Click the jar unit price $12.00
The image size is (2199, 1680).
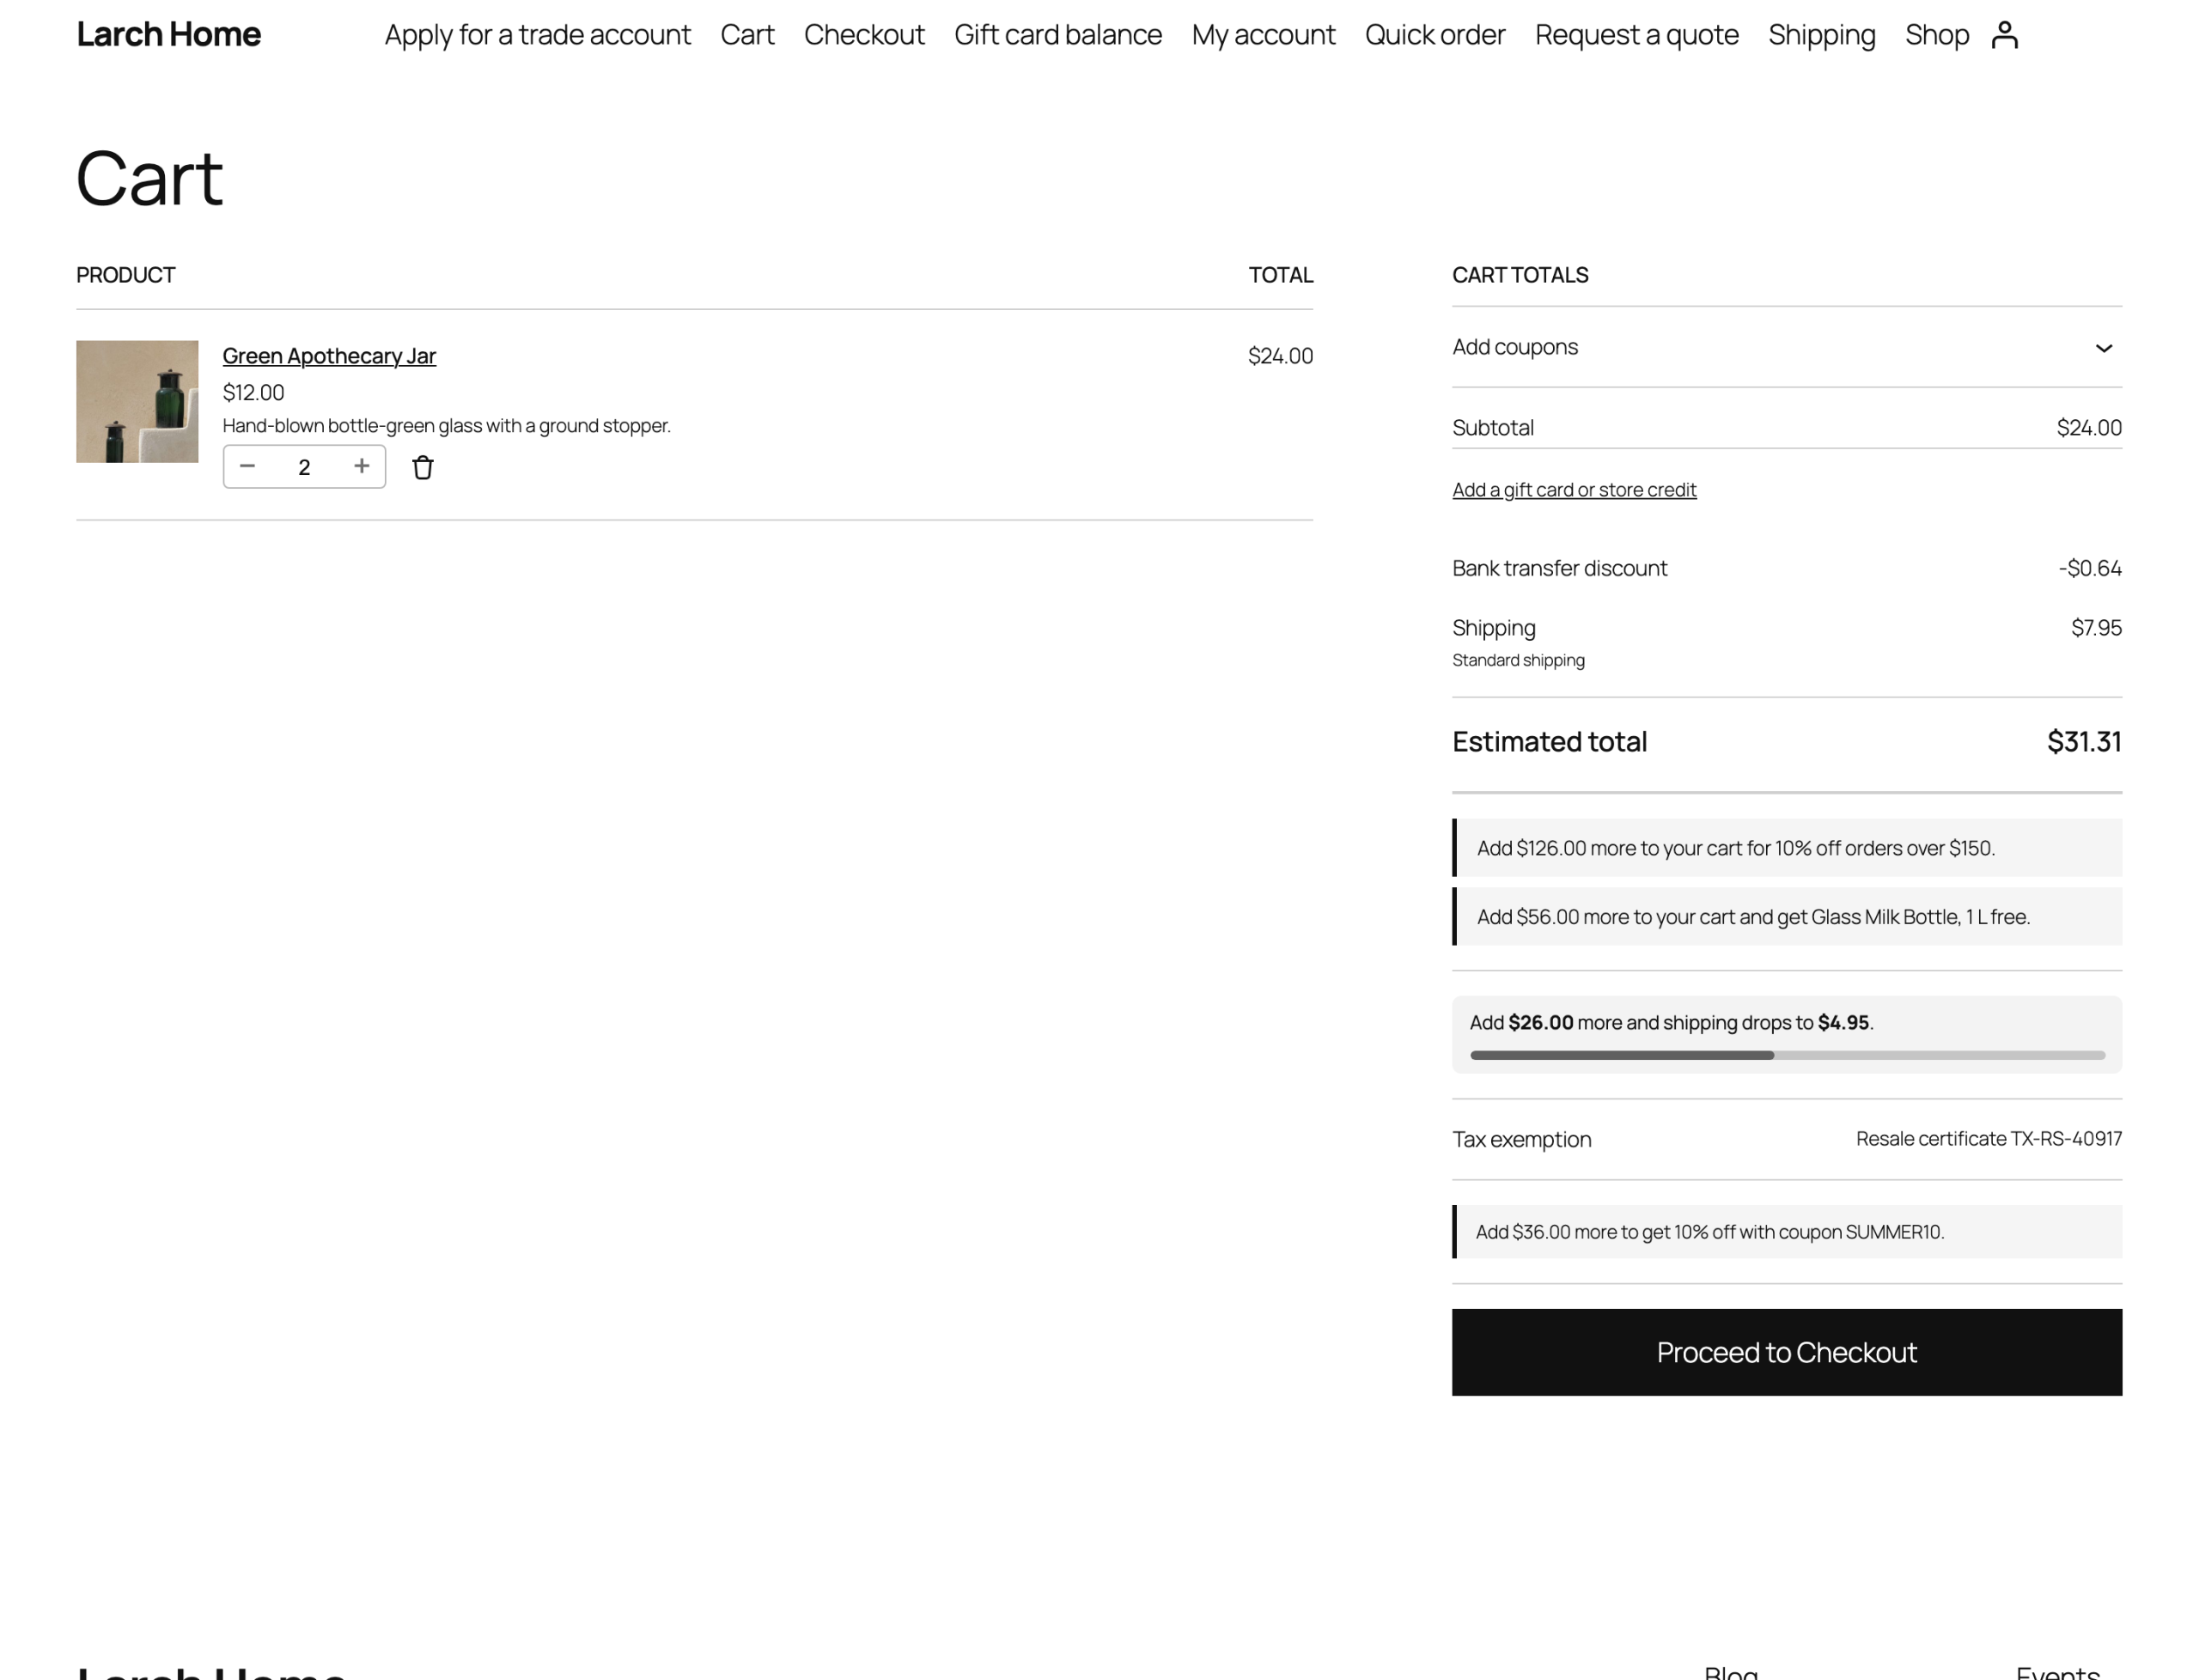coord(253,392)
